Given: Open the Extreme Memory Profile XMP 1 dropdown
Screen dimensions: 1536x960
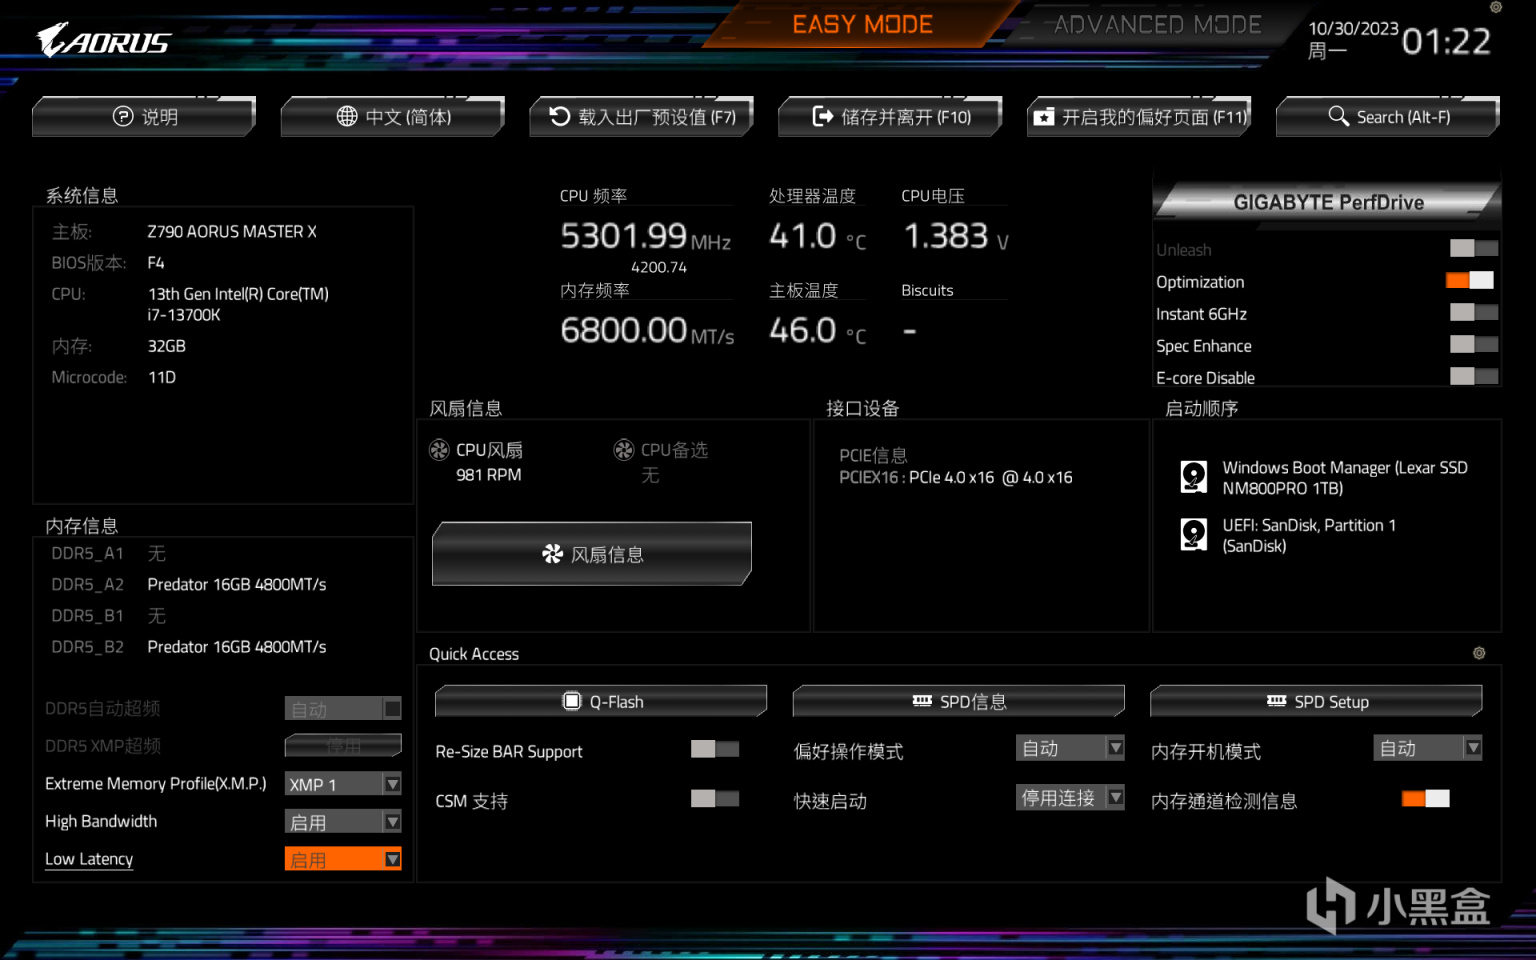Looking at the screenshot, I should (343, 784).
